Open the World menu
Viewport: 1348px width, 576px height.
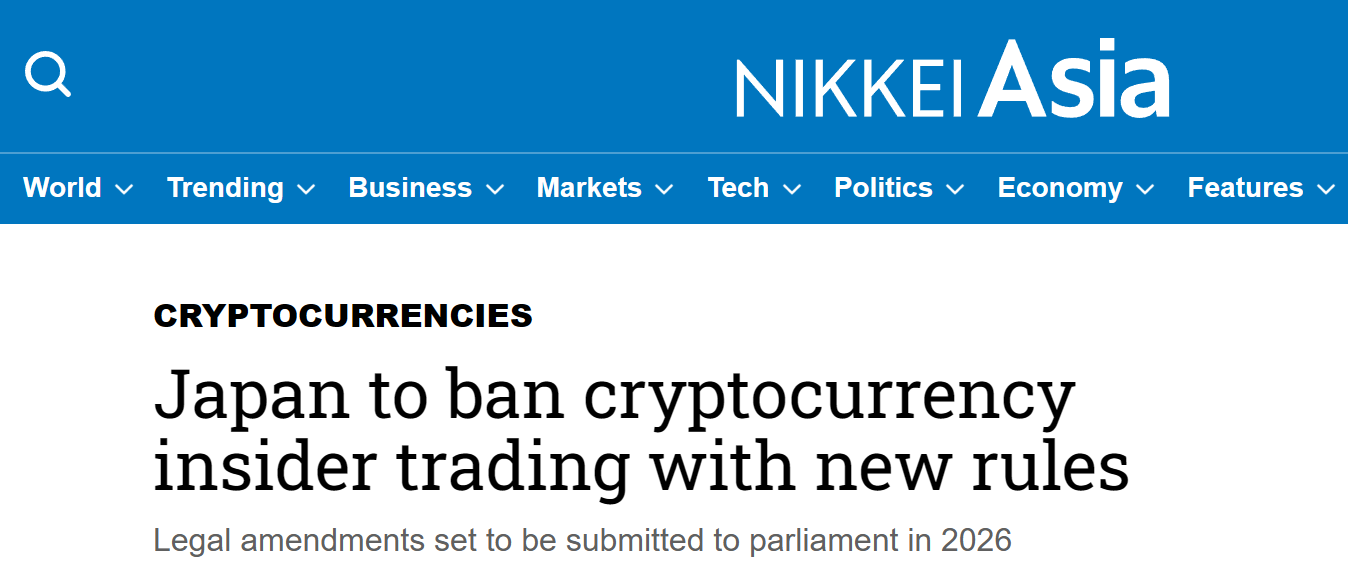tap(62, 188)
